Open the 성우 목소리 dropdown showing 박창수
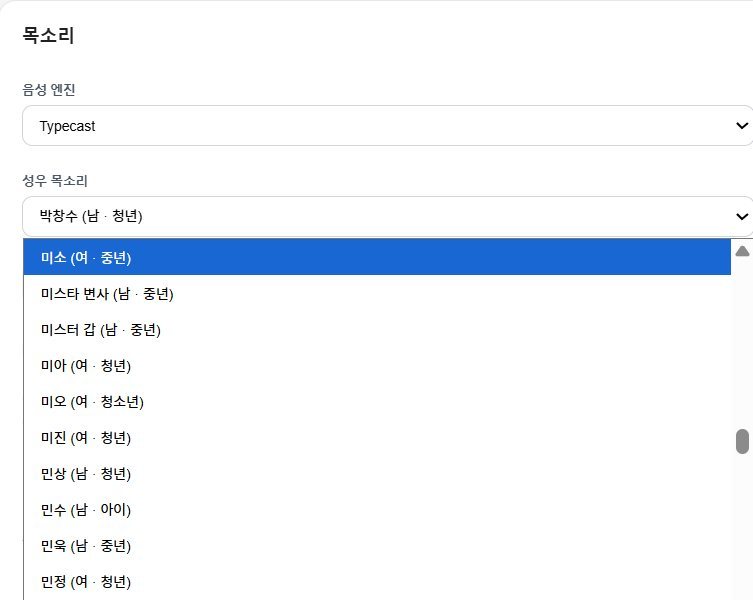 (388, 216)
